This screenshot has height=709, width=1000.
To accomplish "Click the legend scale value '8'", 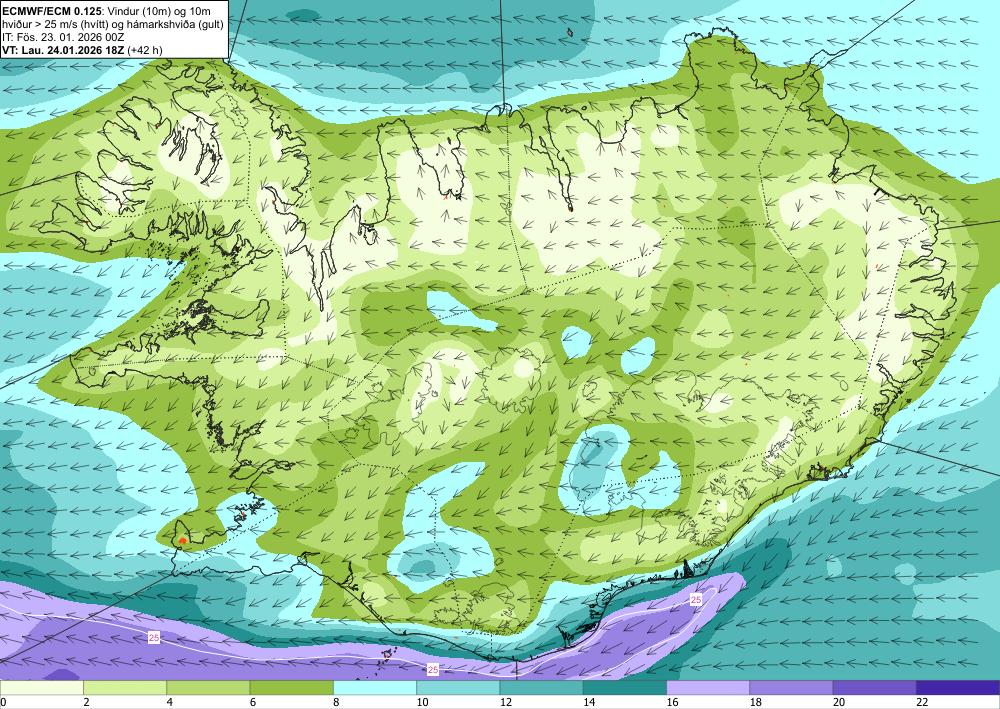I will [x=336, y=703].
